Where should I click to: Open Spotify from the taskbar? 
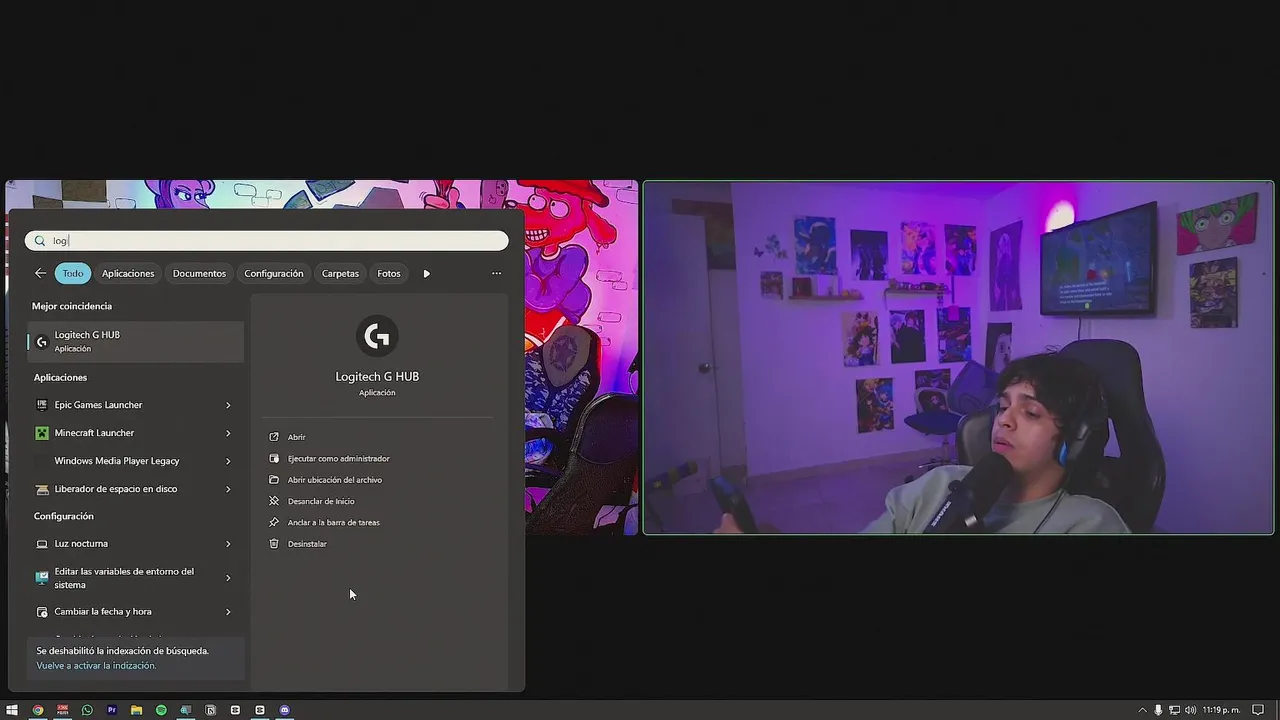[x=161, y=710]
